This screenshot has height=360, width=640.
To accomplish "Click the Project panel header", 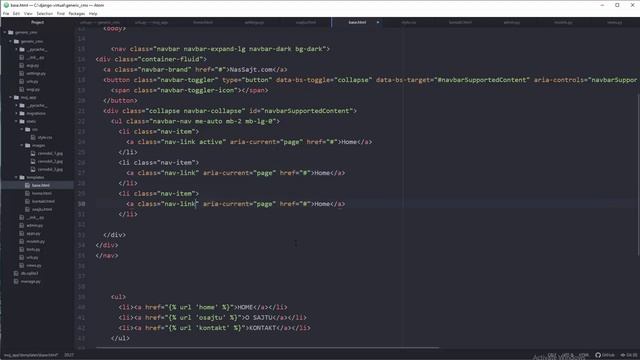I will (38, 22).
